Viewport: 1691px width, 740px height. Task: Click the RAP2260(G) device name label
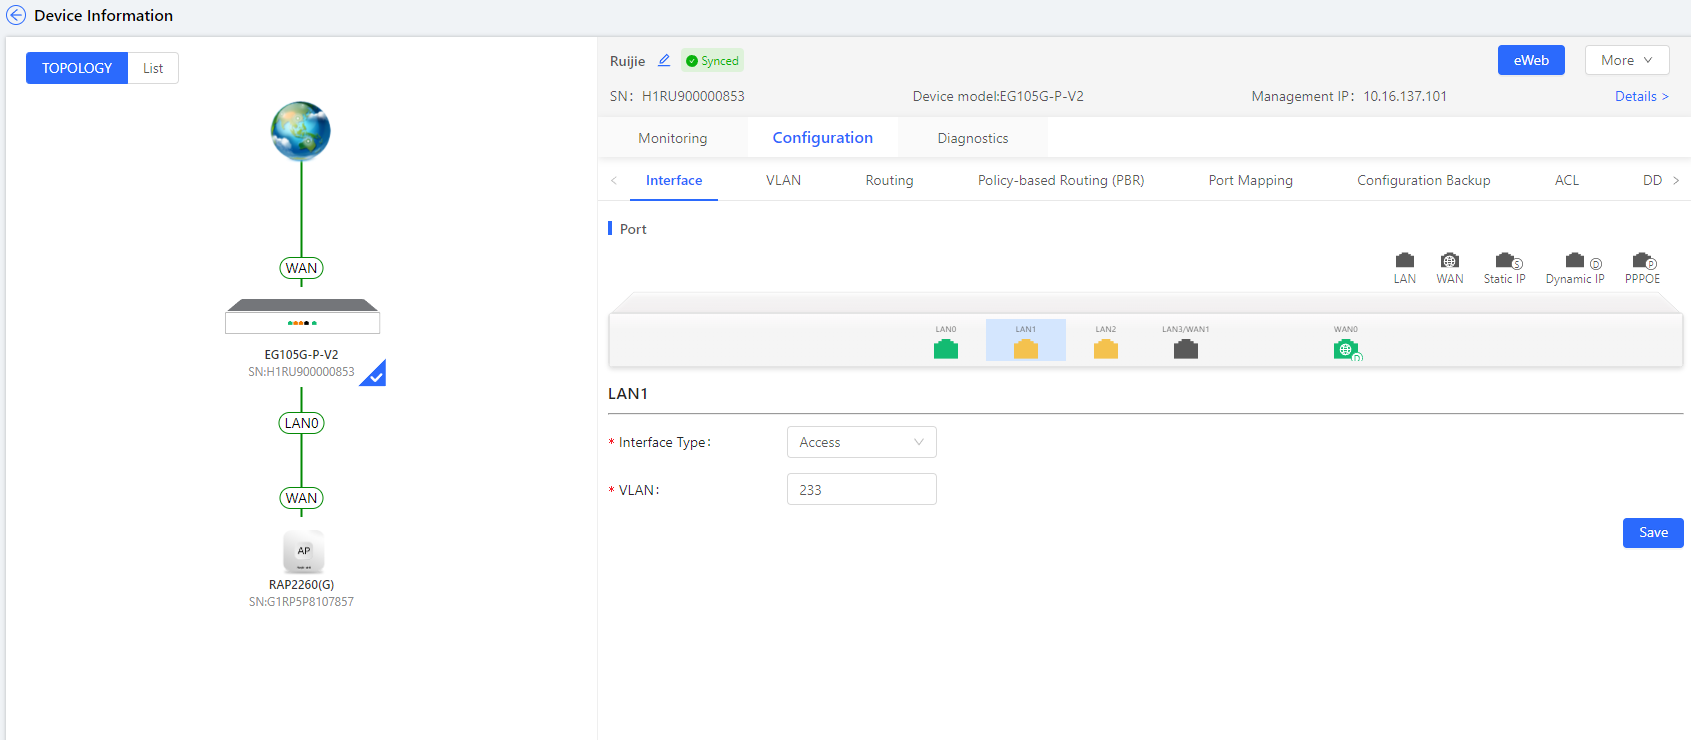click(x=301, y=585)
